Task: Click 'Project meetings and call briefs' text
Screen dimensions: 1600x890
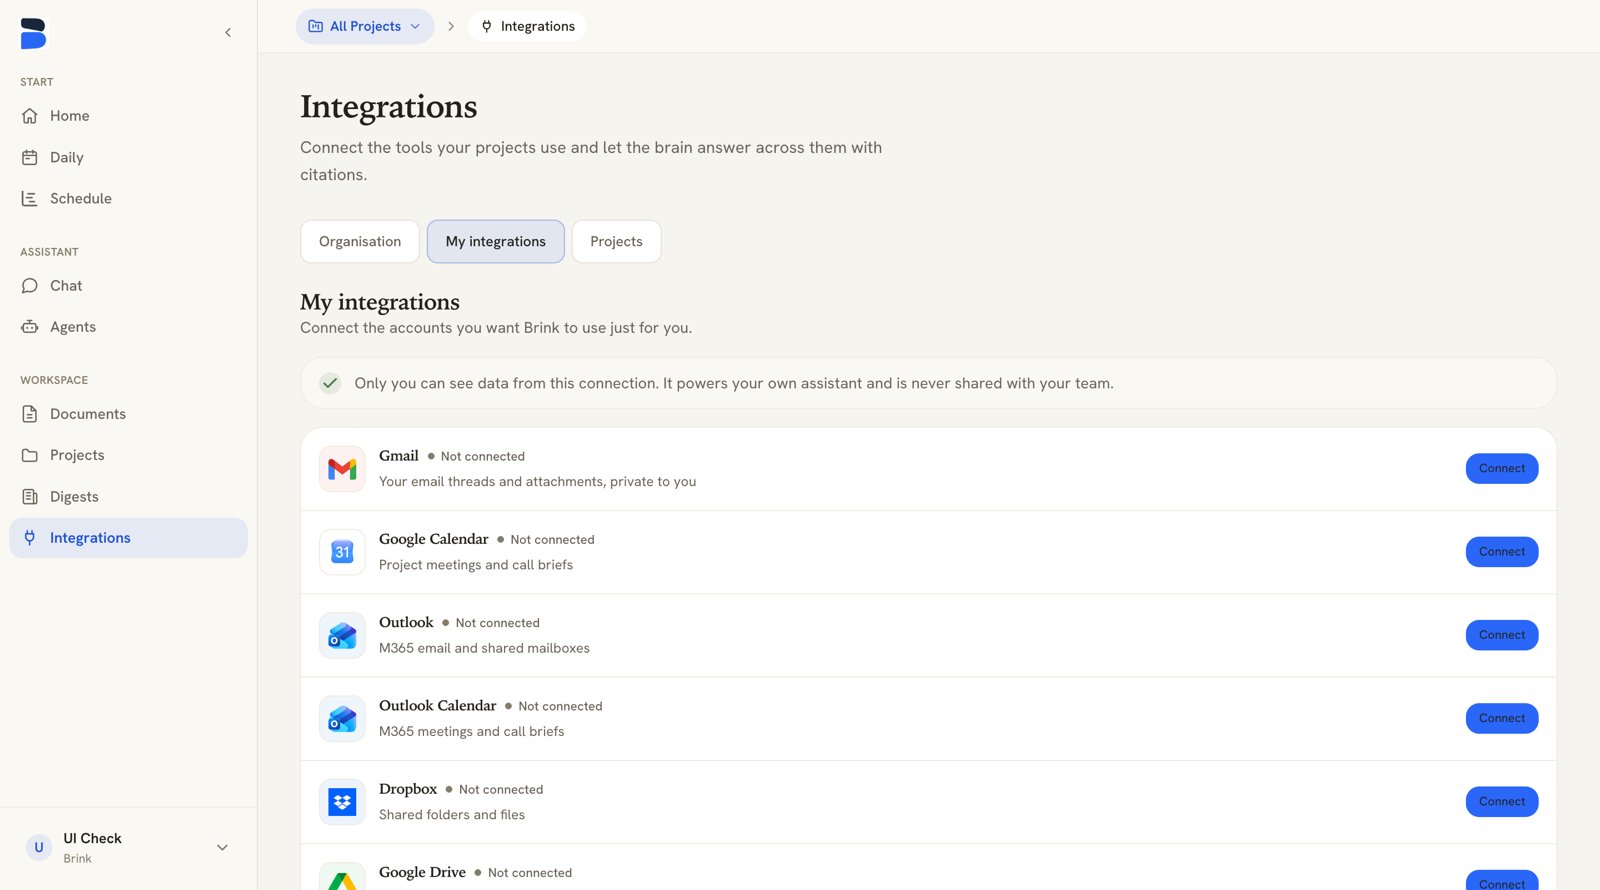Action: [476, 565]
